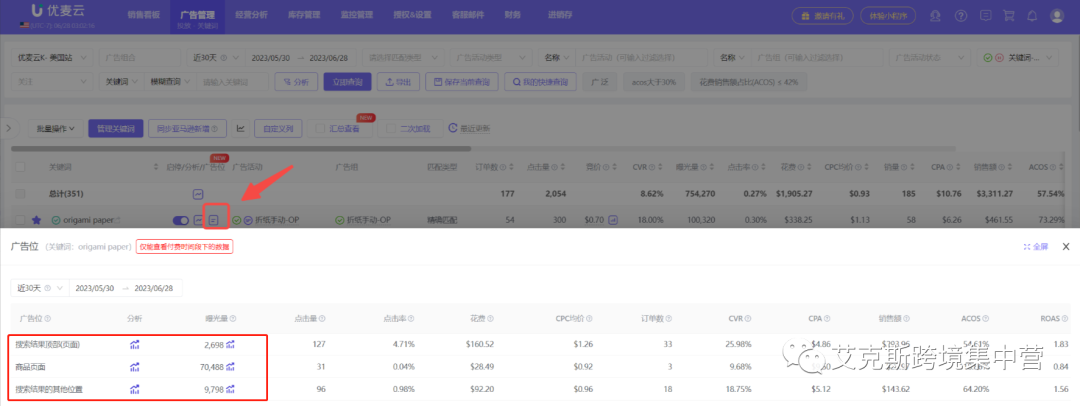Click the trend icon next to 70,488 impressions
This screenshot has height=406, width=1080.
231,366
